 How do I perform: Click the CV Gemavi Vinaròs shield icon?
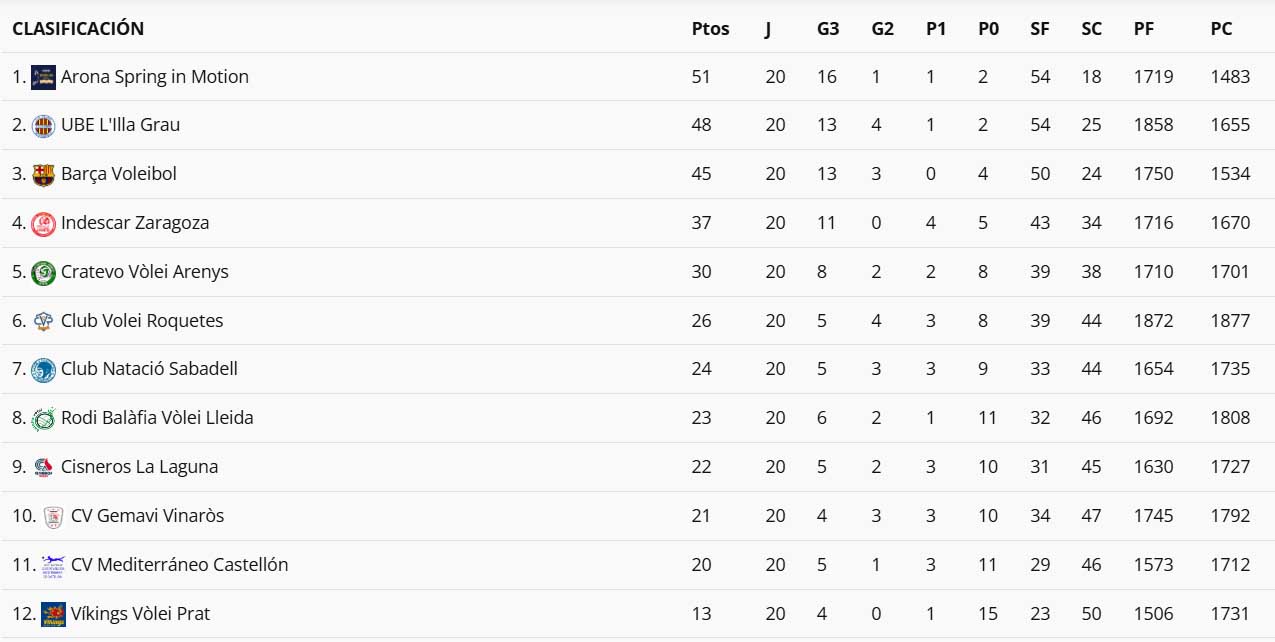[x=53, y=517]
